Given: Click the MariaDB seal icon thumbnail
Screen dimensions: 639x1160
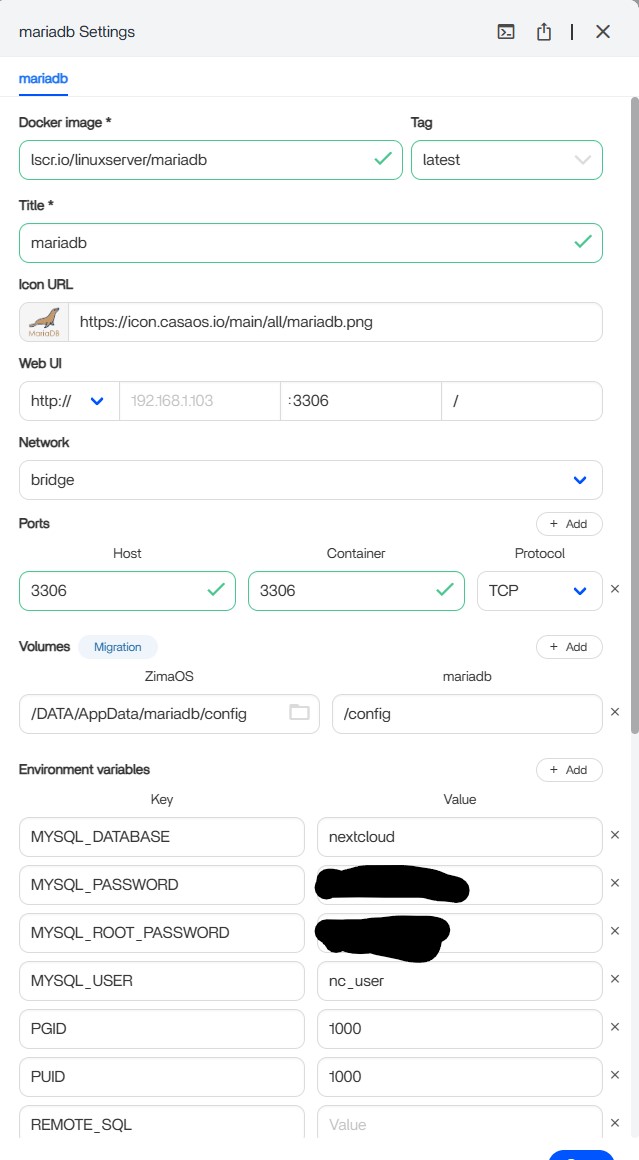Looking at the screenshot, I should pyautogui.click(x=43, y=322).
